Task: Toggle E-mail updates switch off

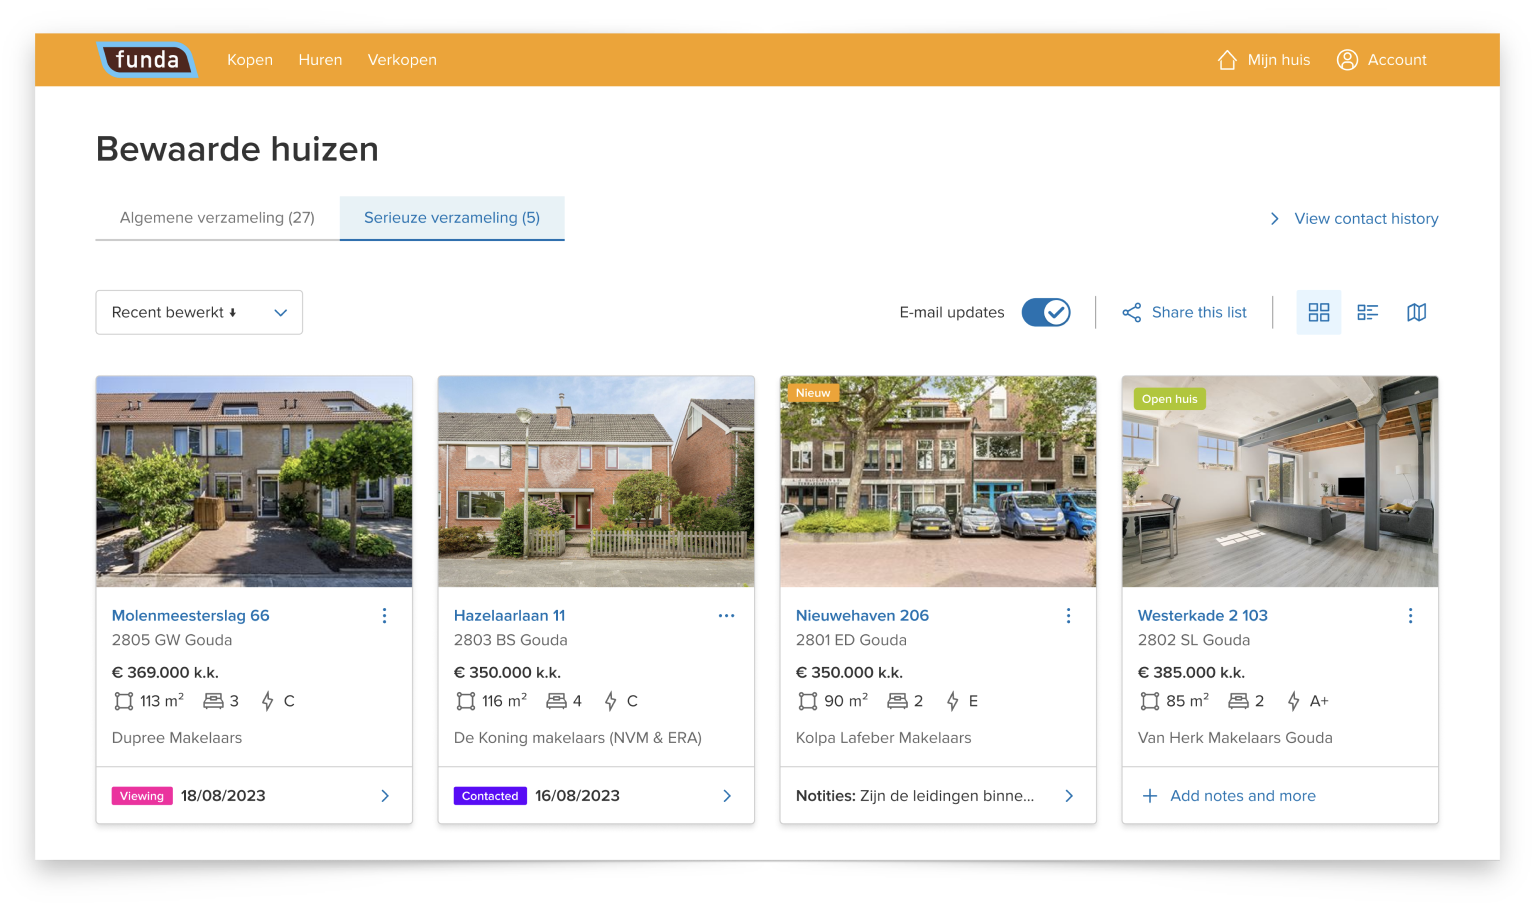Action: 1046,312
